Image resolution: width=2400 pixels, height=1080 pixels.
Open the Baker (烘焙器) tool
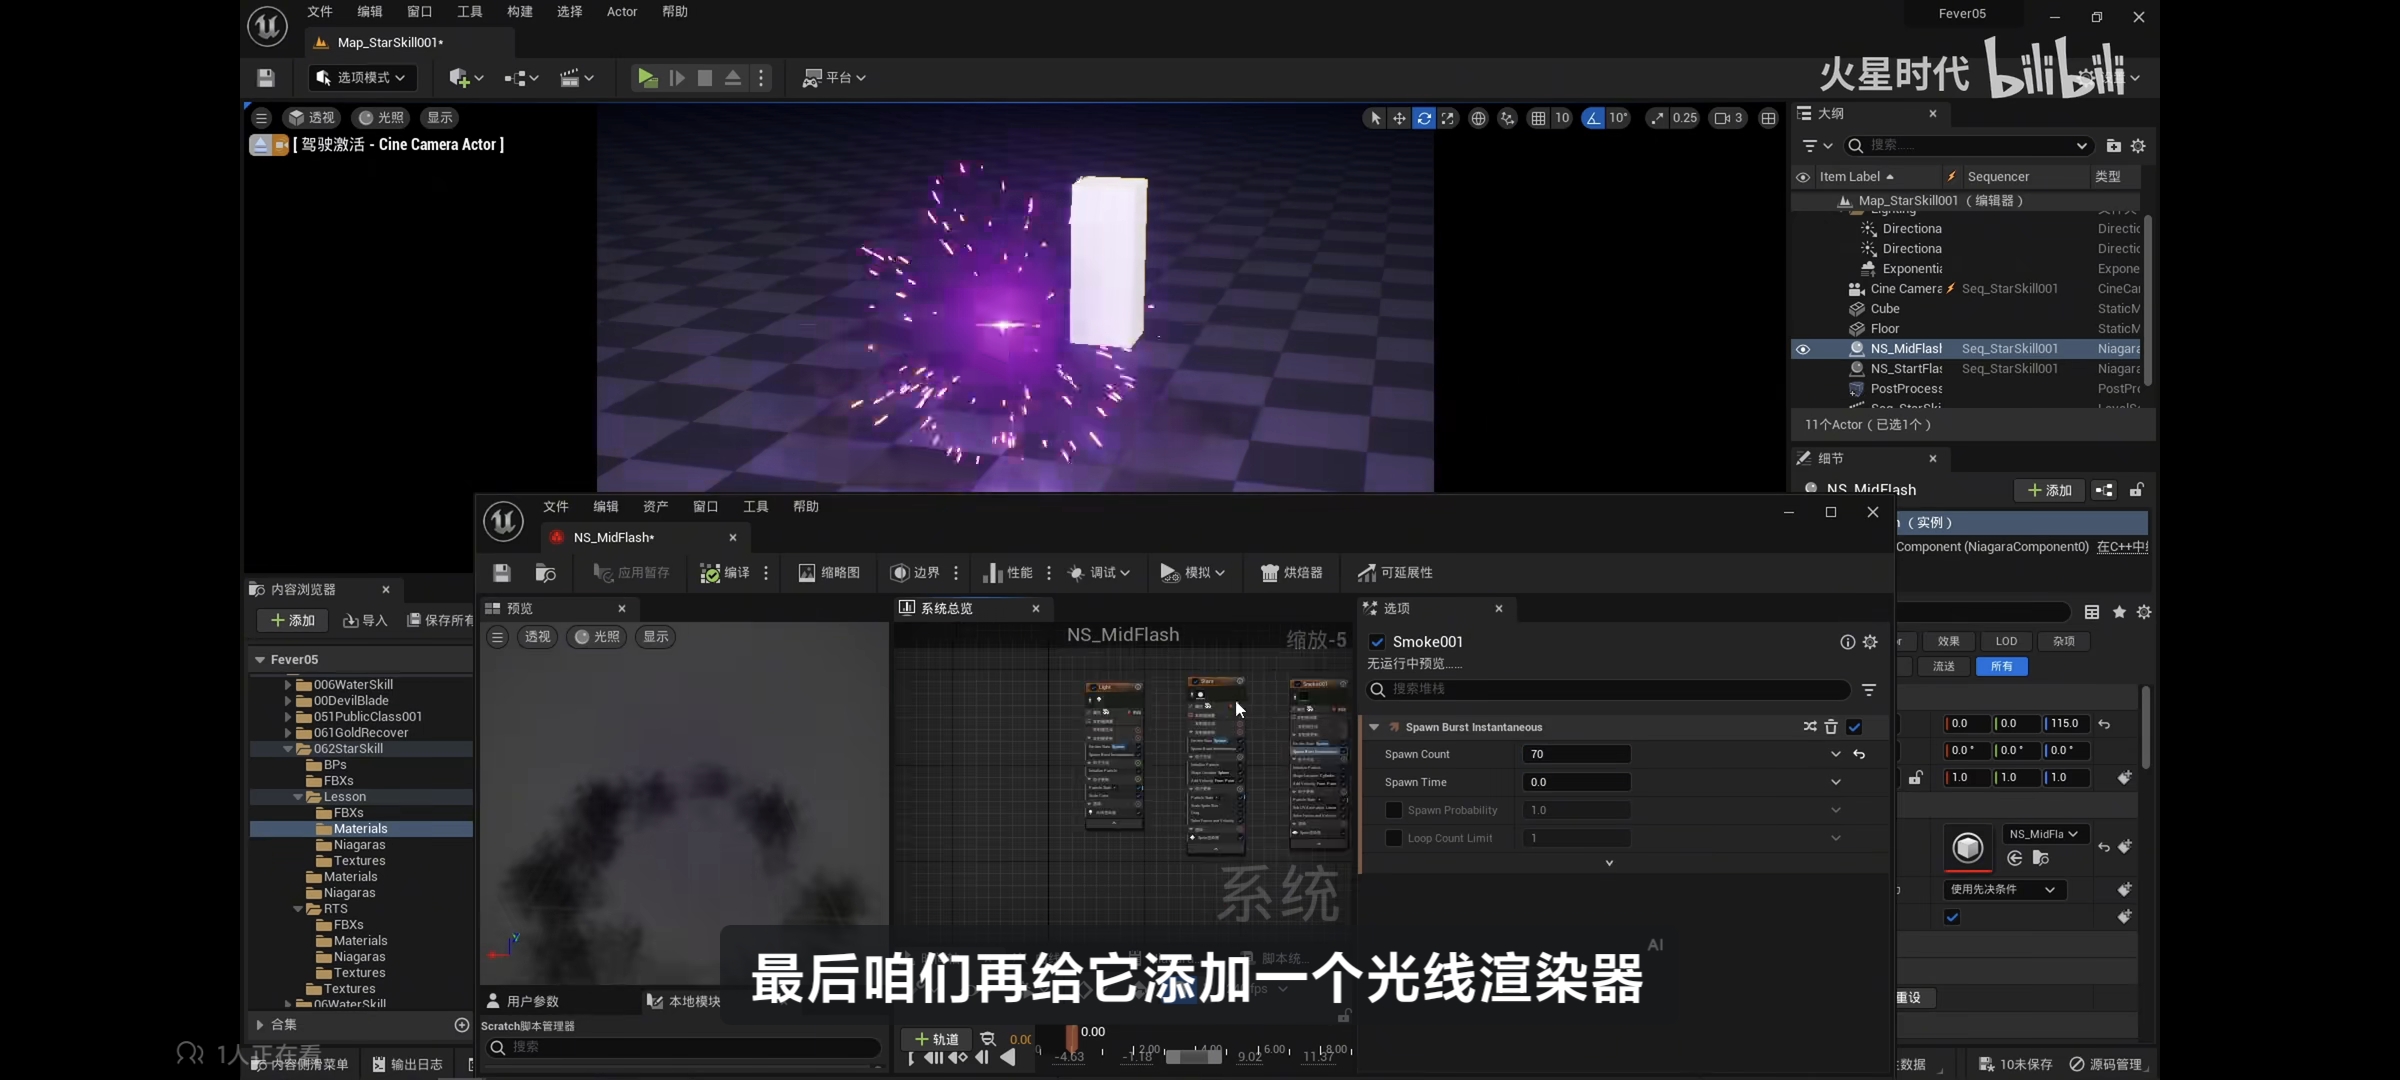pyautogui.click(x=1291, y=573)
